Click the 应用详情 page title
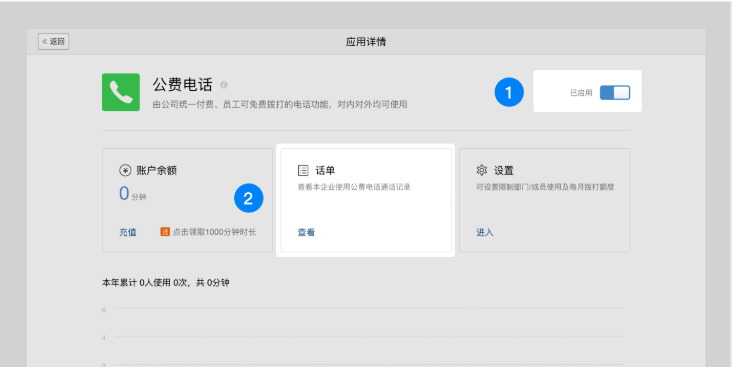 (x=366, y=42)
